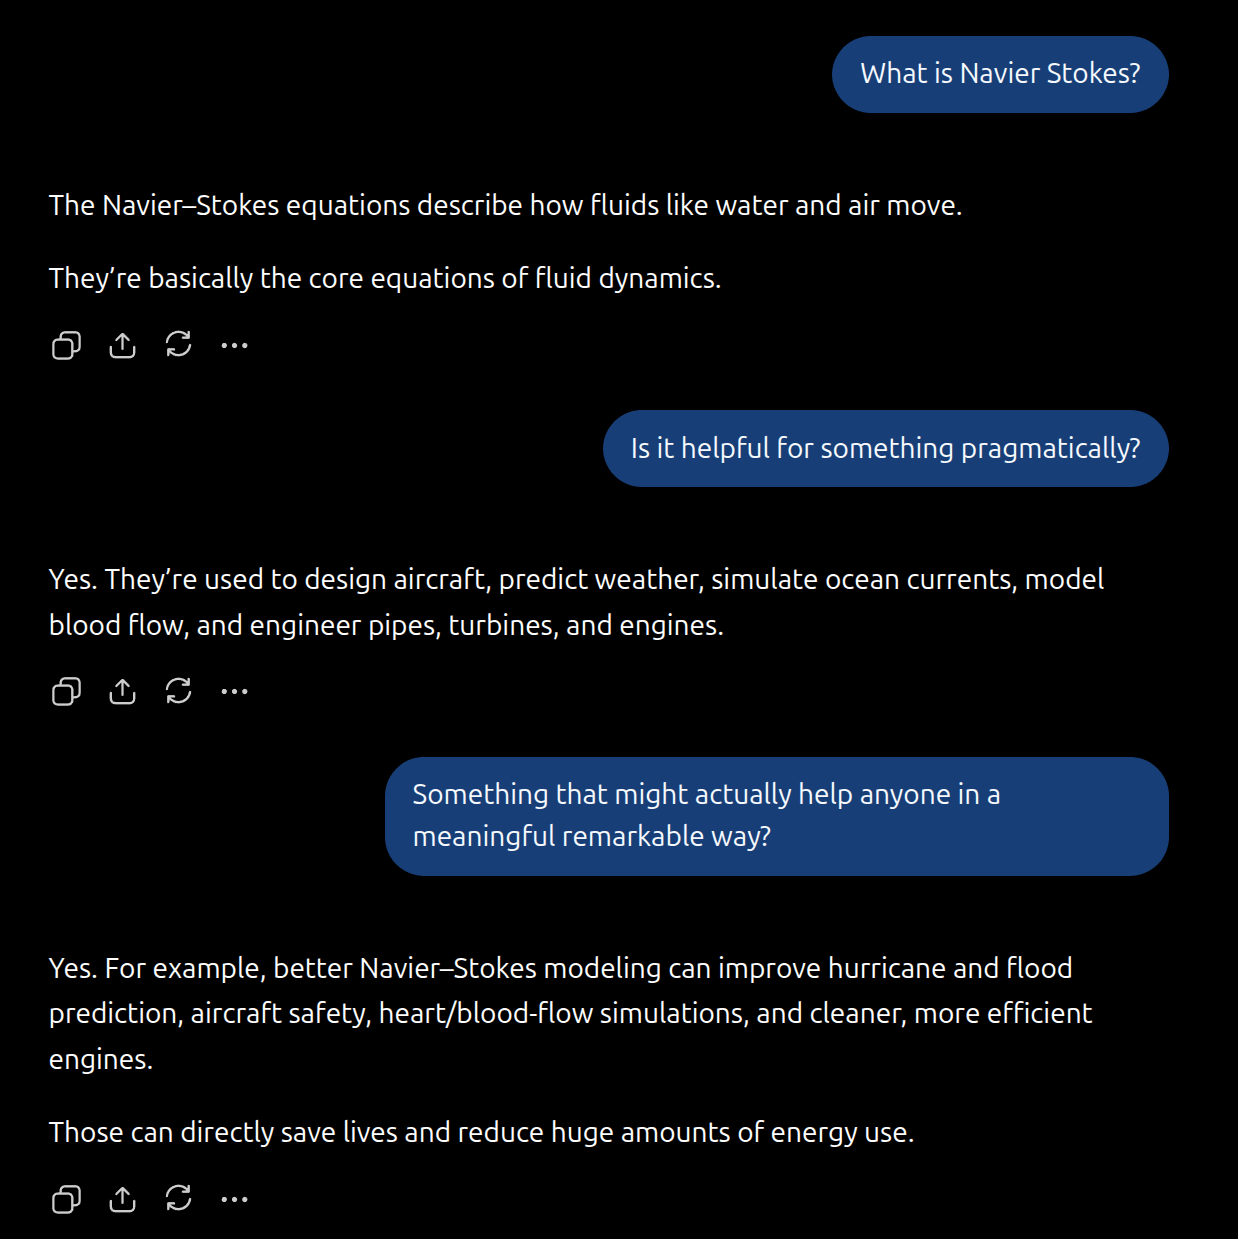
Task: Open more options under the last response
Action: click(x=234, y=1199)
